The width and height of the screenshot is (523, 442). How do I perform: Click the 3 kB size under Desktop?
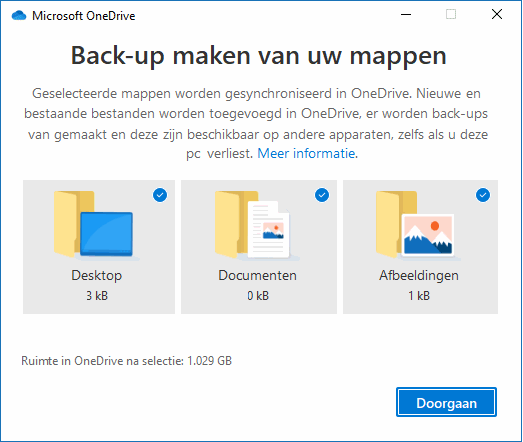(x=97, y=296)
